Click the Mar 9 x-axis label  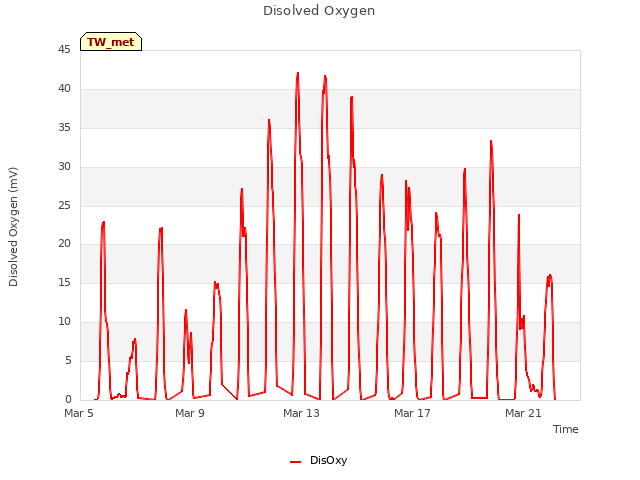click(190, 413)
